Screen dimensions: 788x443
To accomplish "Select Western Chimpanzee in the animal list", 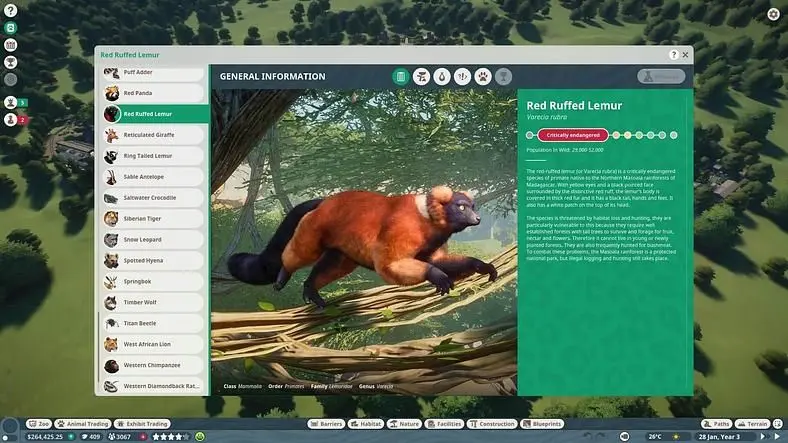I will coord(153,365).
